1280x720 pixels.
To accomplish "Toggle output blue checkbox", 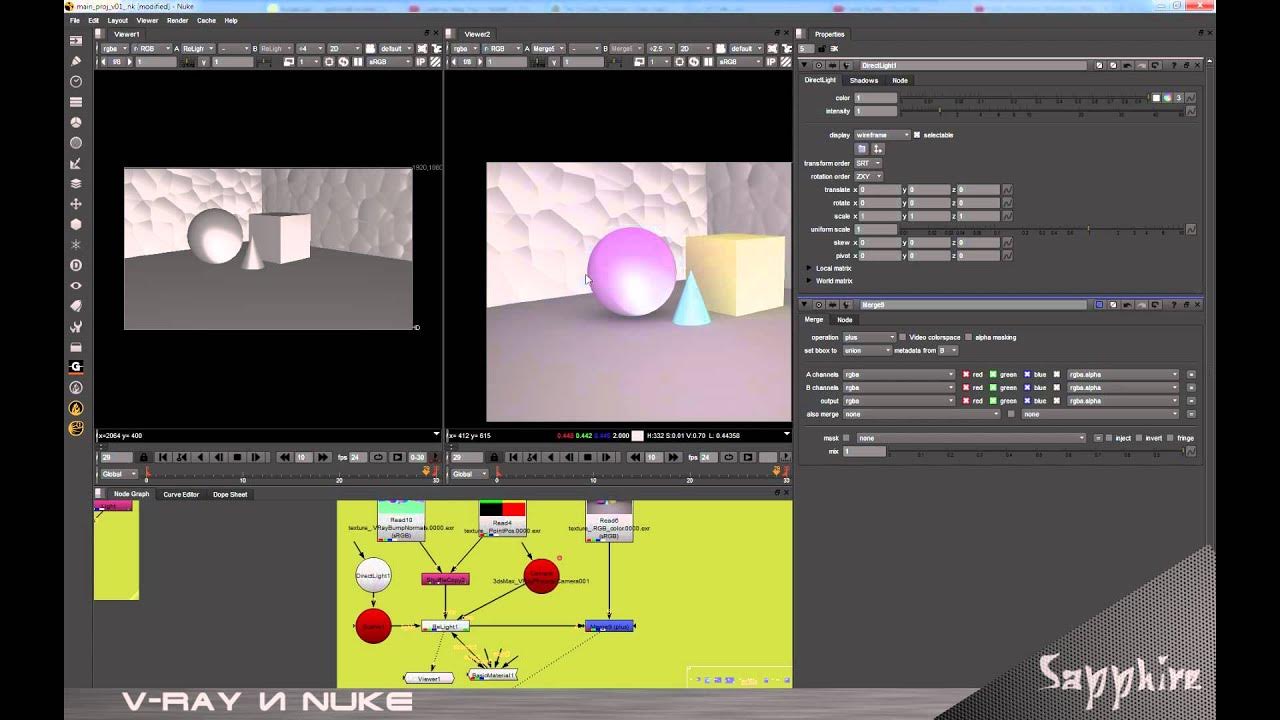I will pos(1027,401).
